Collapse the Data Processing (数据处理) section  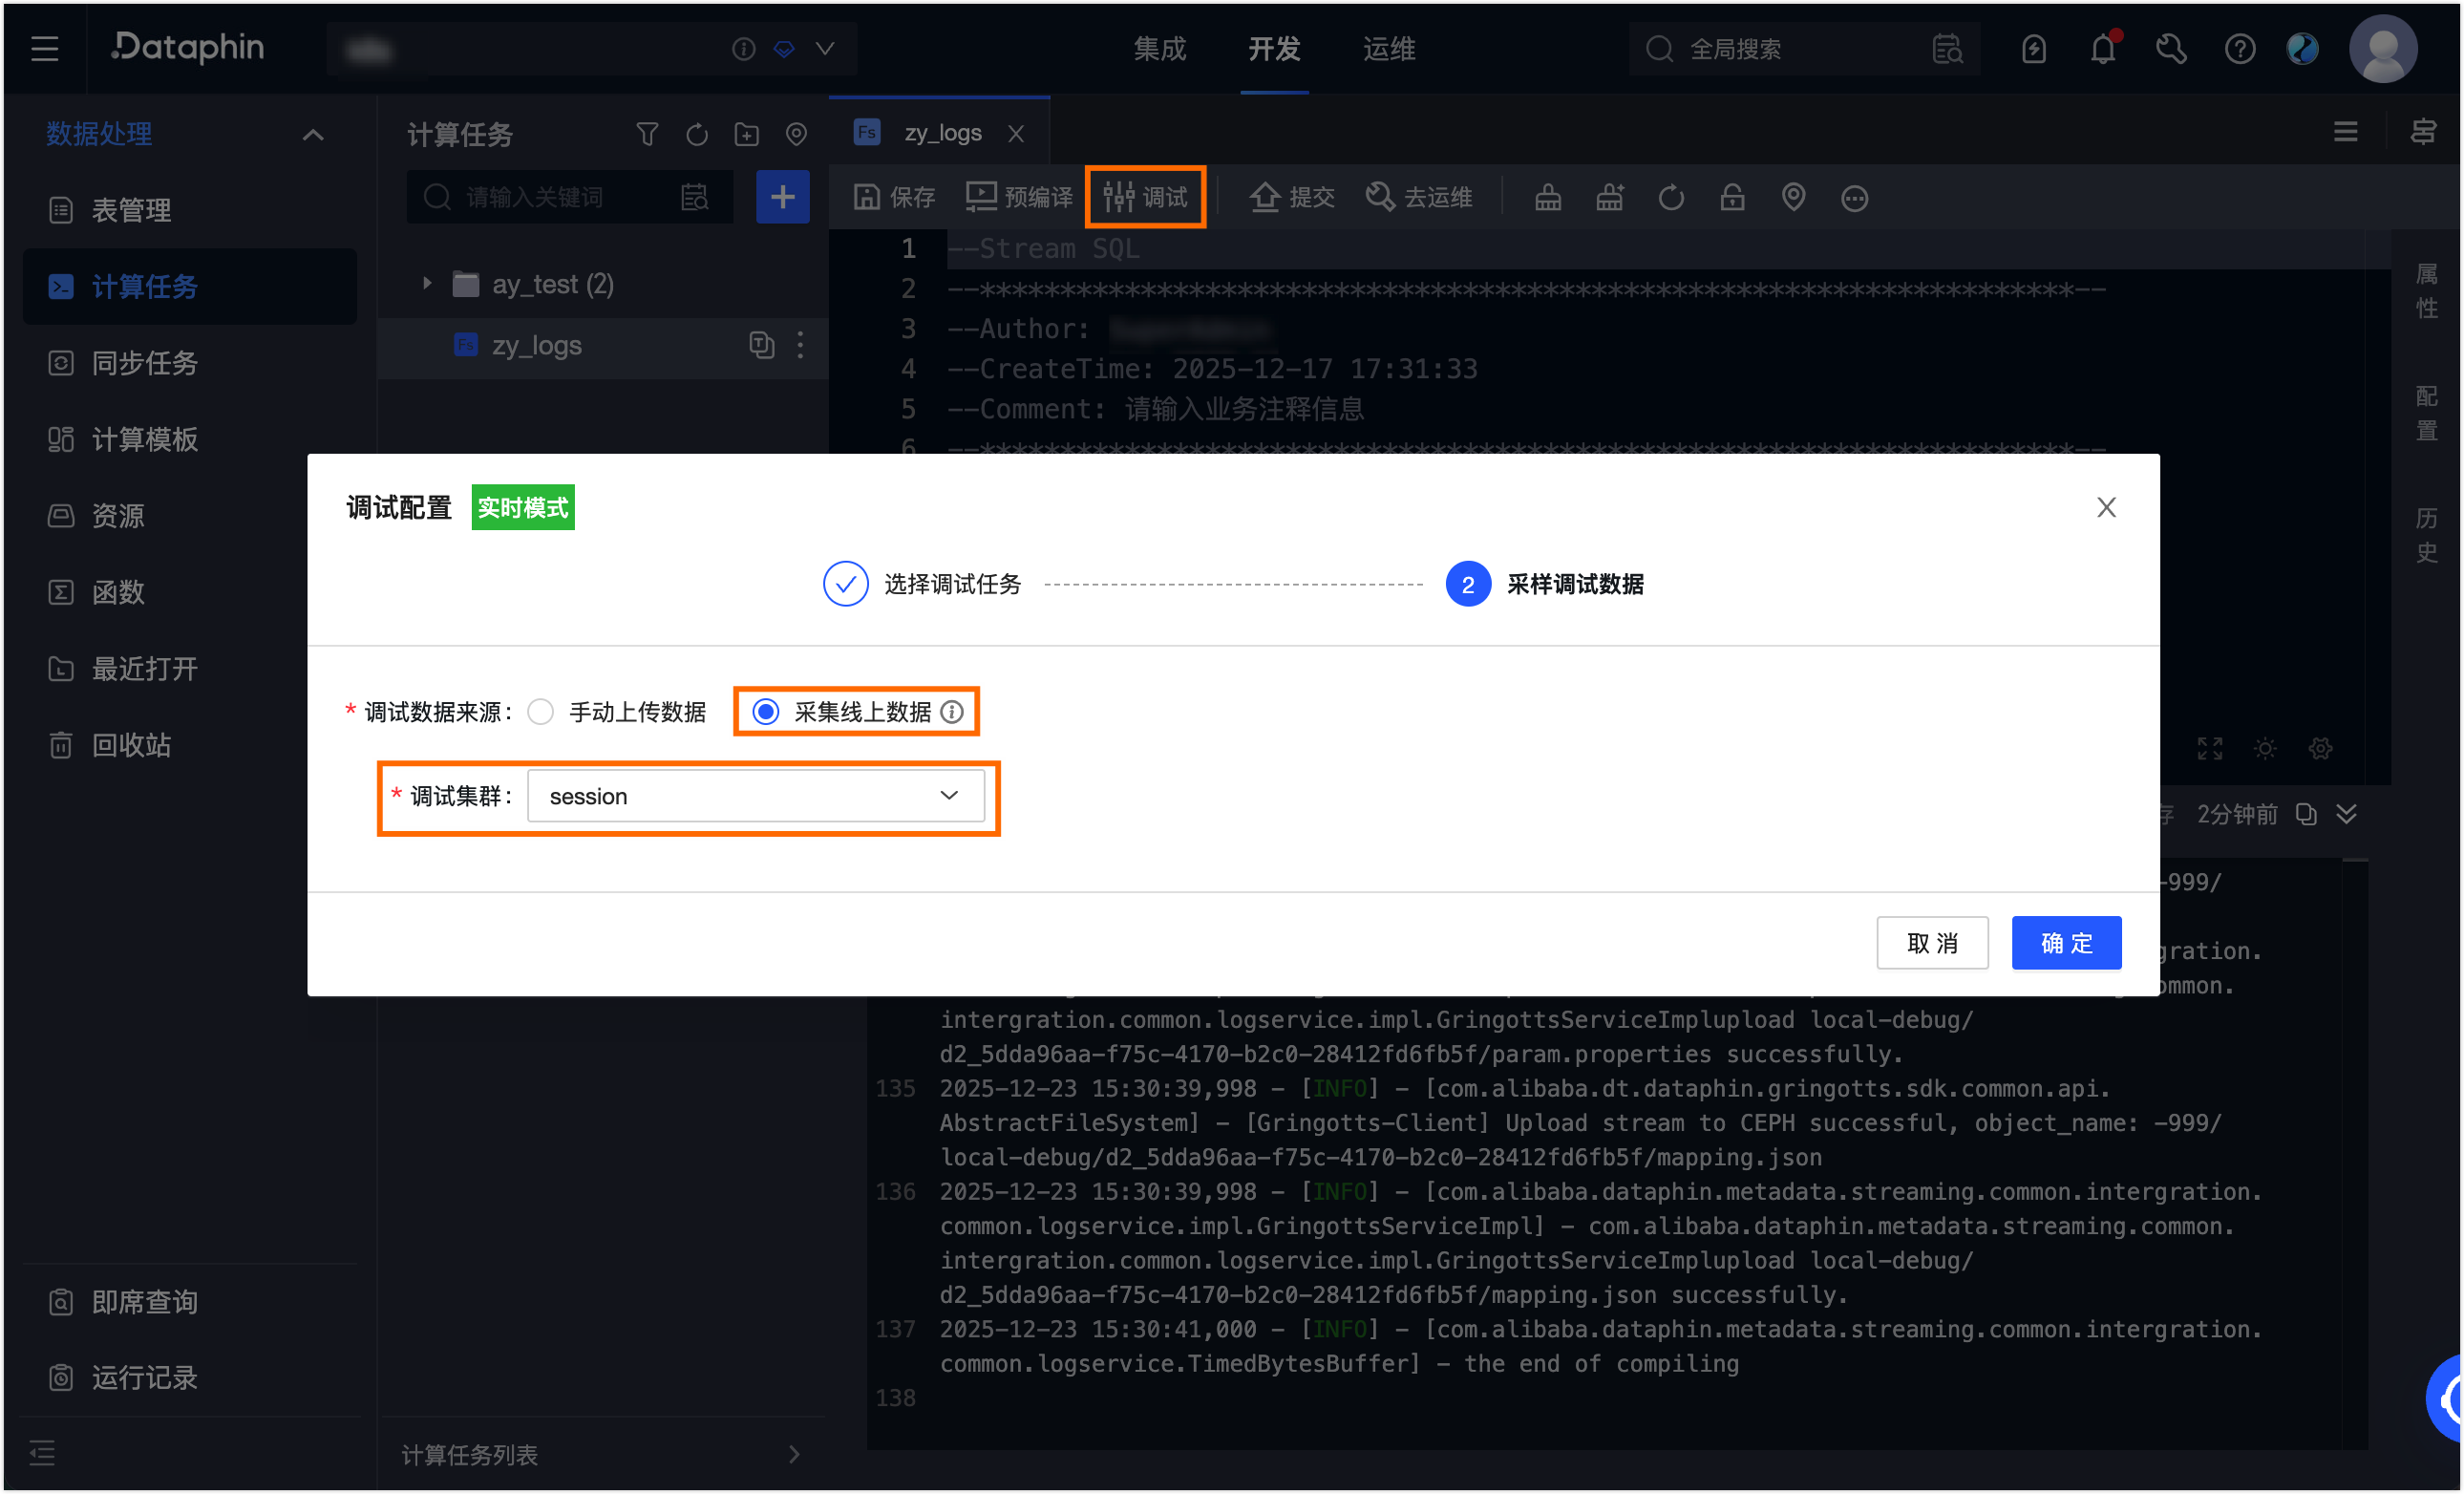pos(313,135)
